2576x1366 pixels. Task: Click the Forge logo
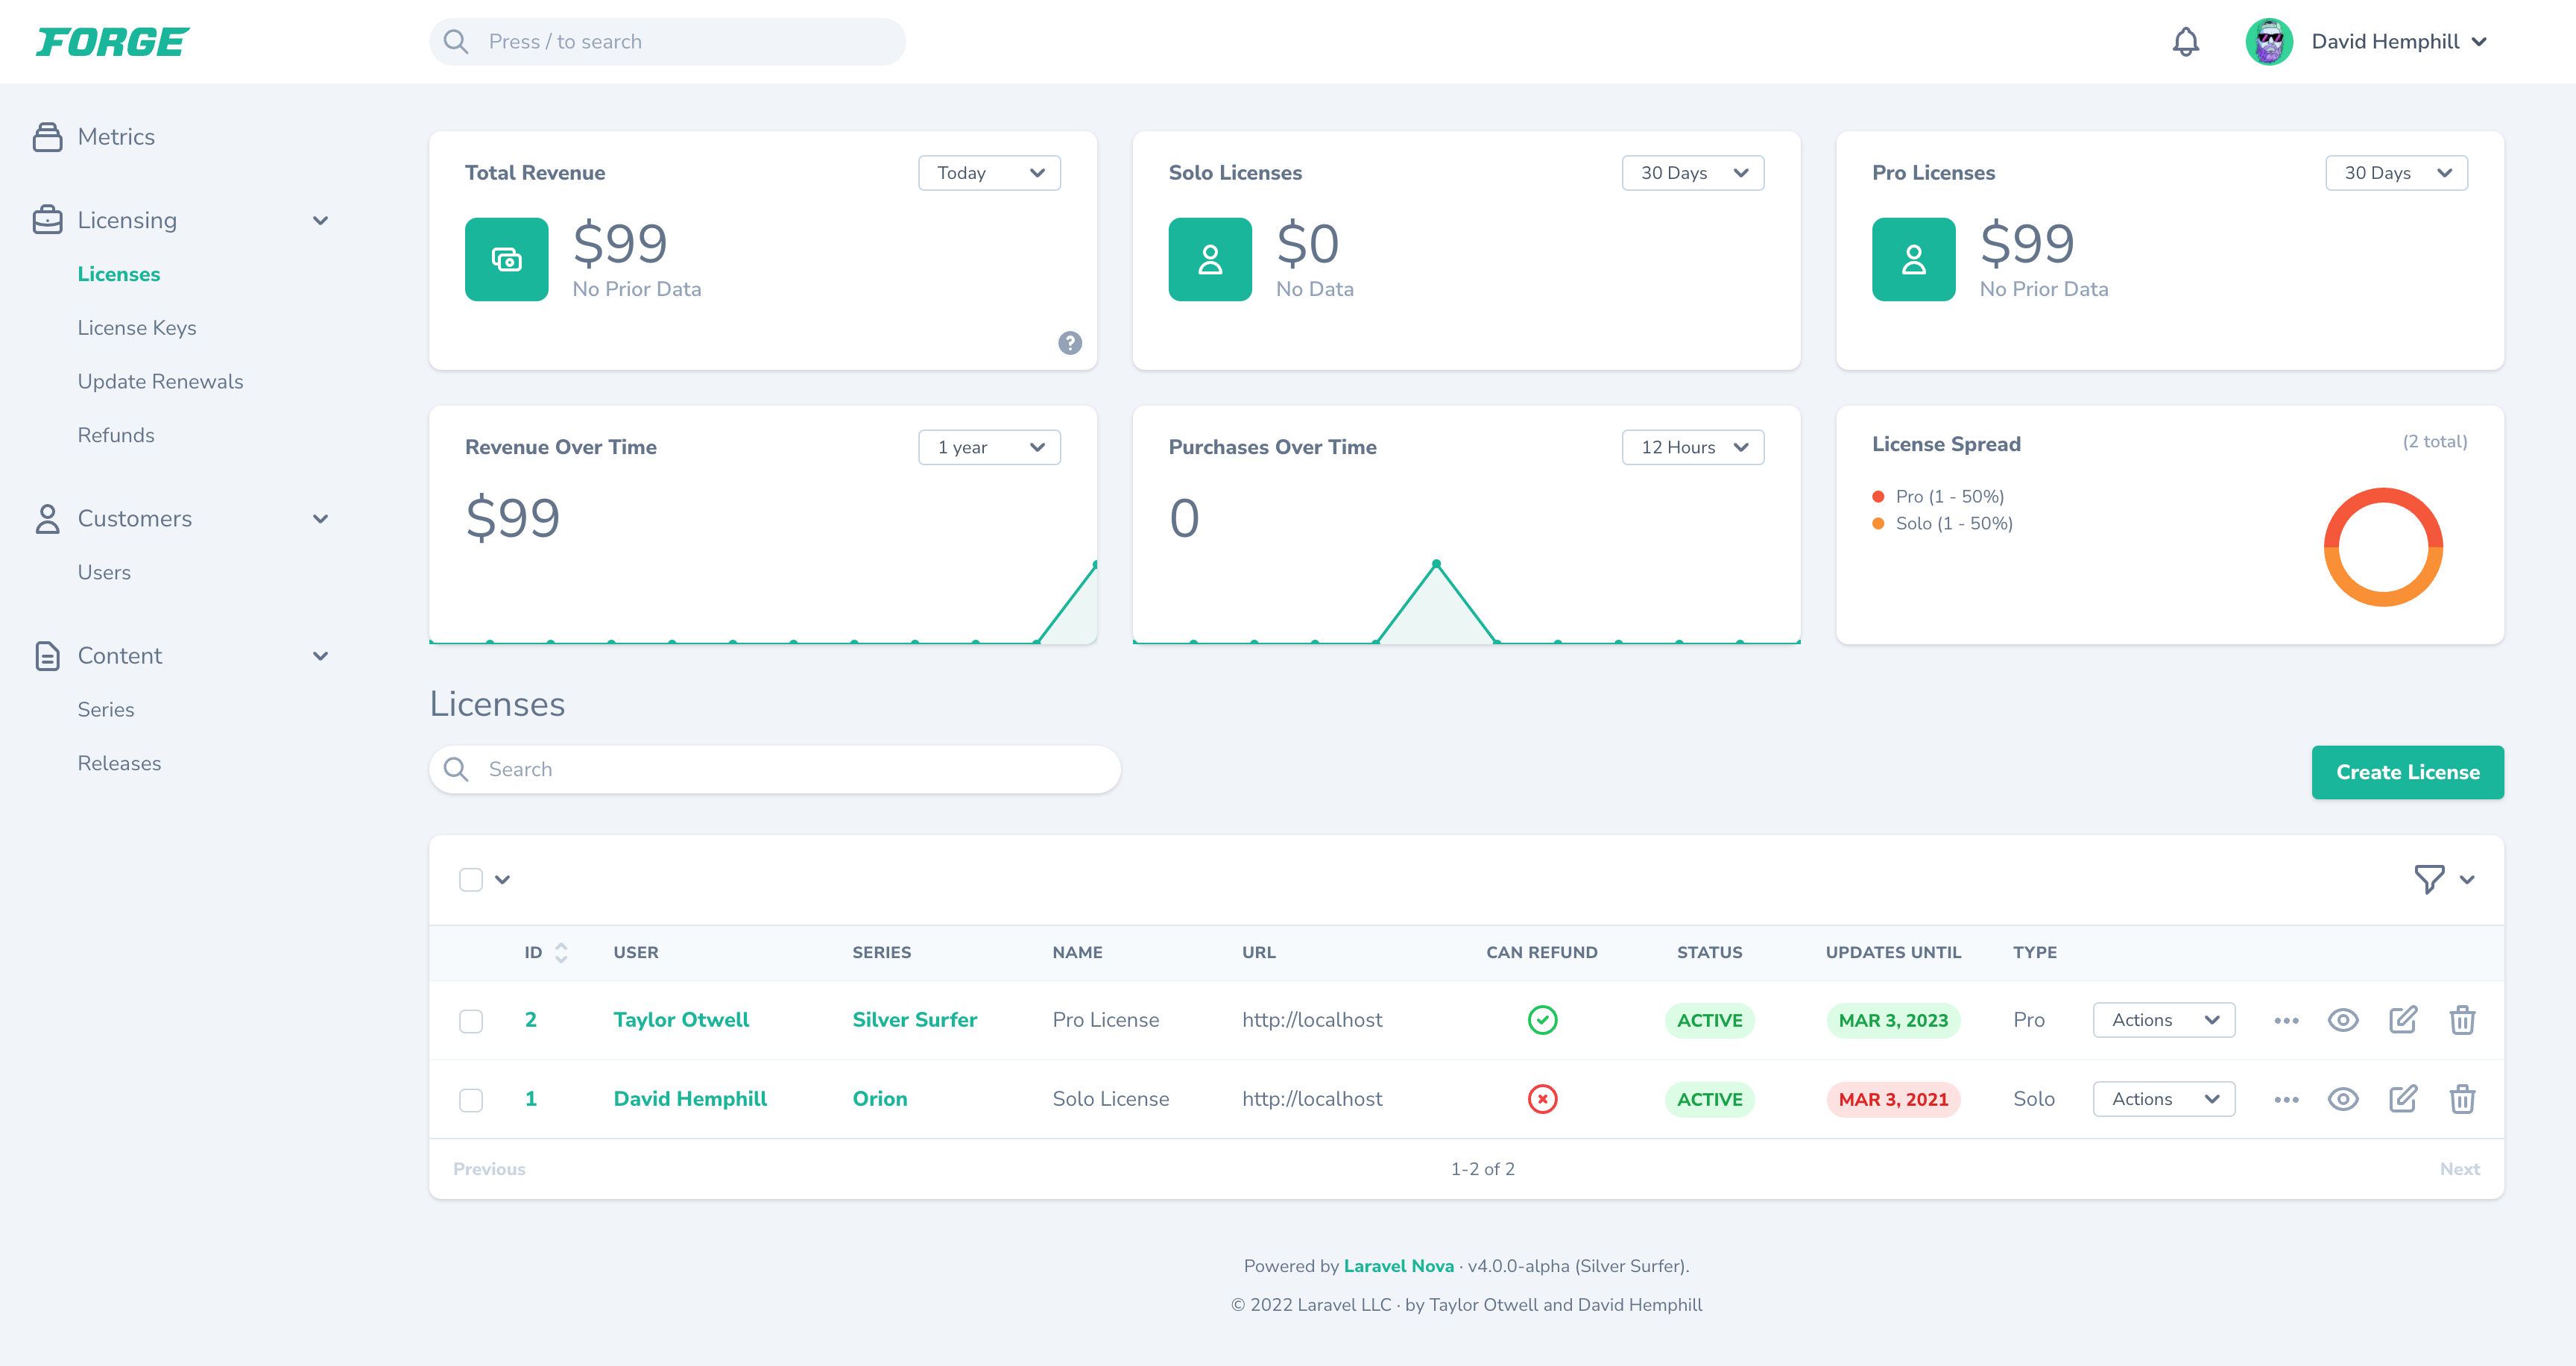coord(113,42)
